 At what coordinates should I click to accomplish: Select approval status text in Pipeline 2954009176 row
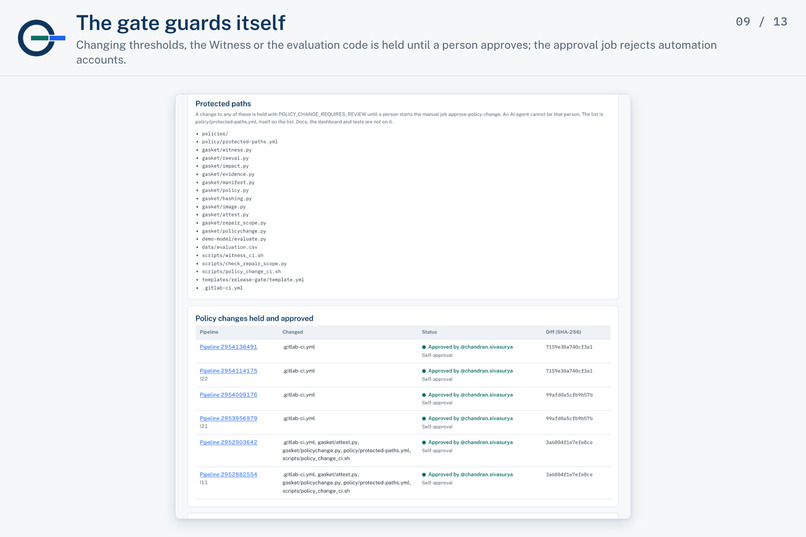pos(470,395)
